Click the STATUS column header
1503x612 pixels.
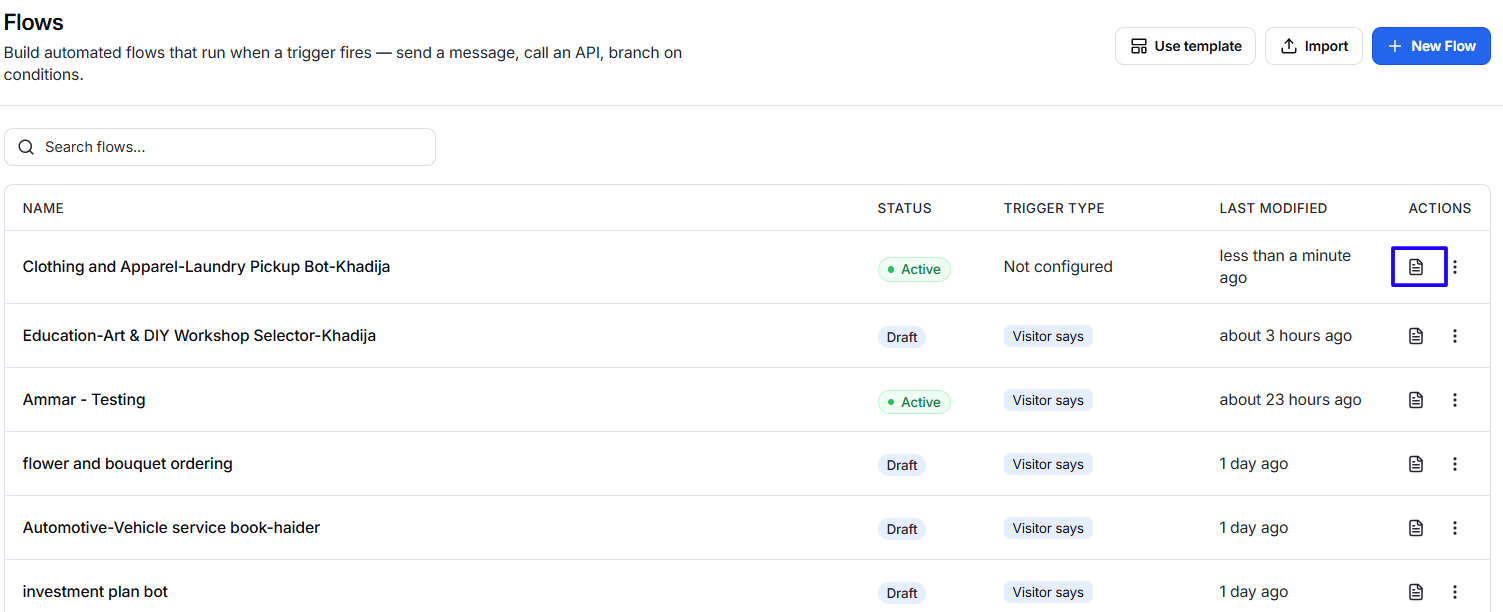pos(904,208)
